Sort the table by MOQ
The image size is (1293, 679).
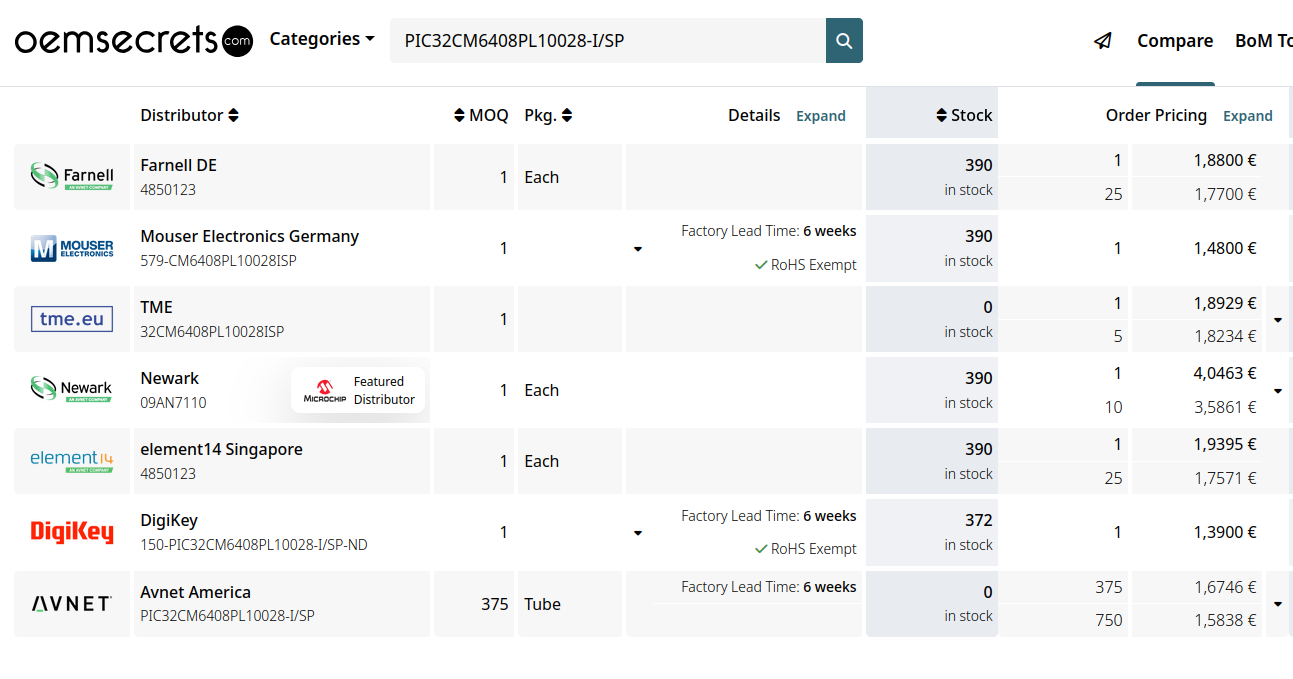point(481,115)
